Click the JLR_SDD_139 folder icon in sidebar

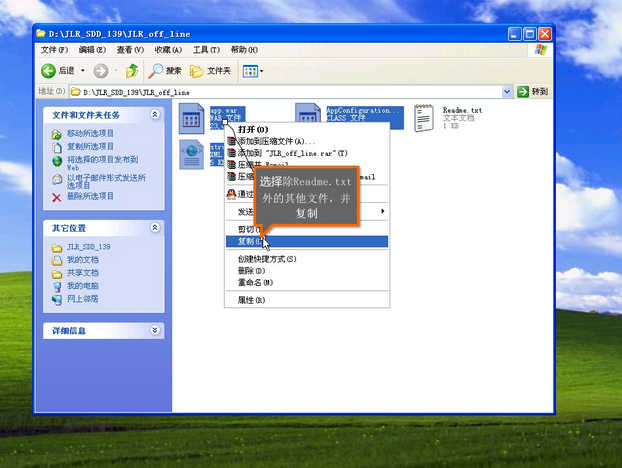[57, 248]
